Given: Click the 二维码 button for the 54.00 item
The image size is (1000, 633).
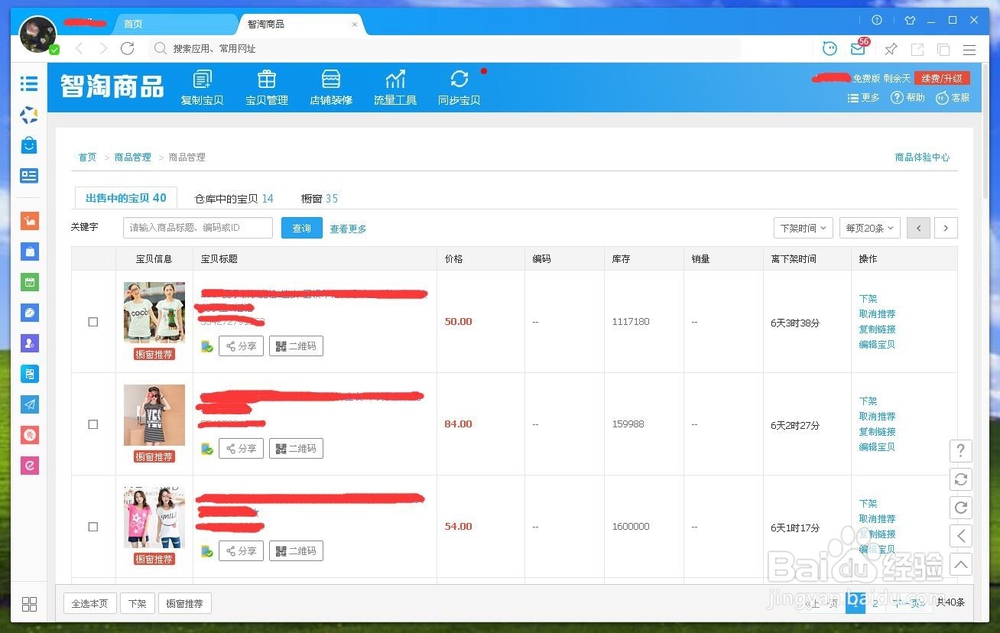Looking at the screenshot, I should click(x=296, y=551).
